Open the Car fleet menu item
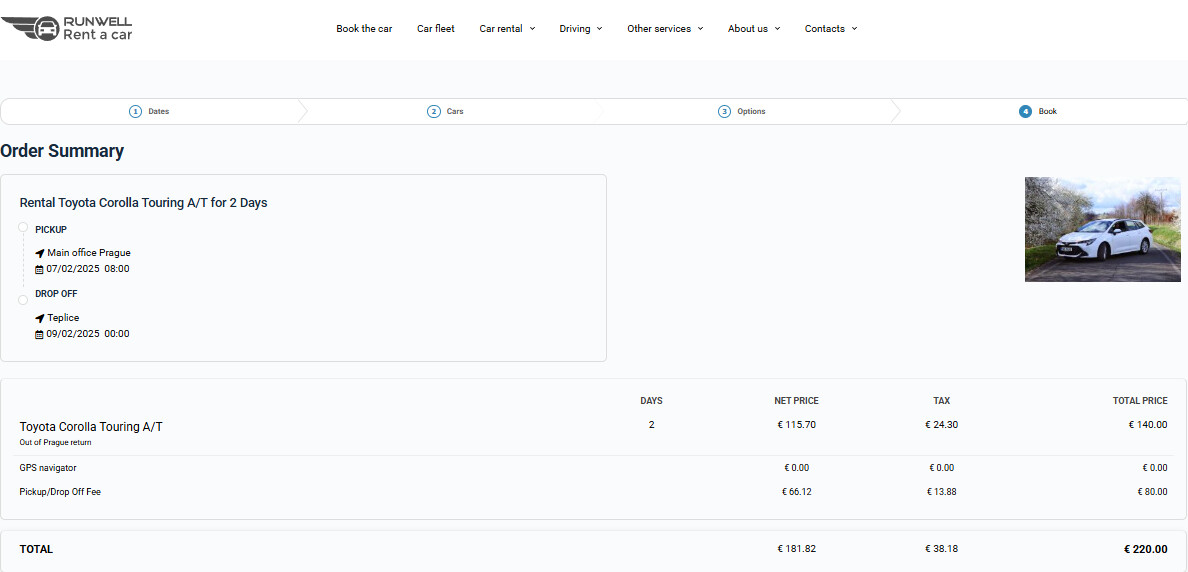 [x=436, y=29]
